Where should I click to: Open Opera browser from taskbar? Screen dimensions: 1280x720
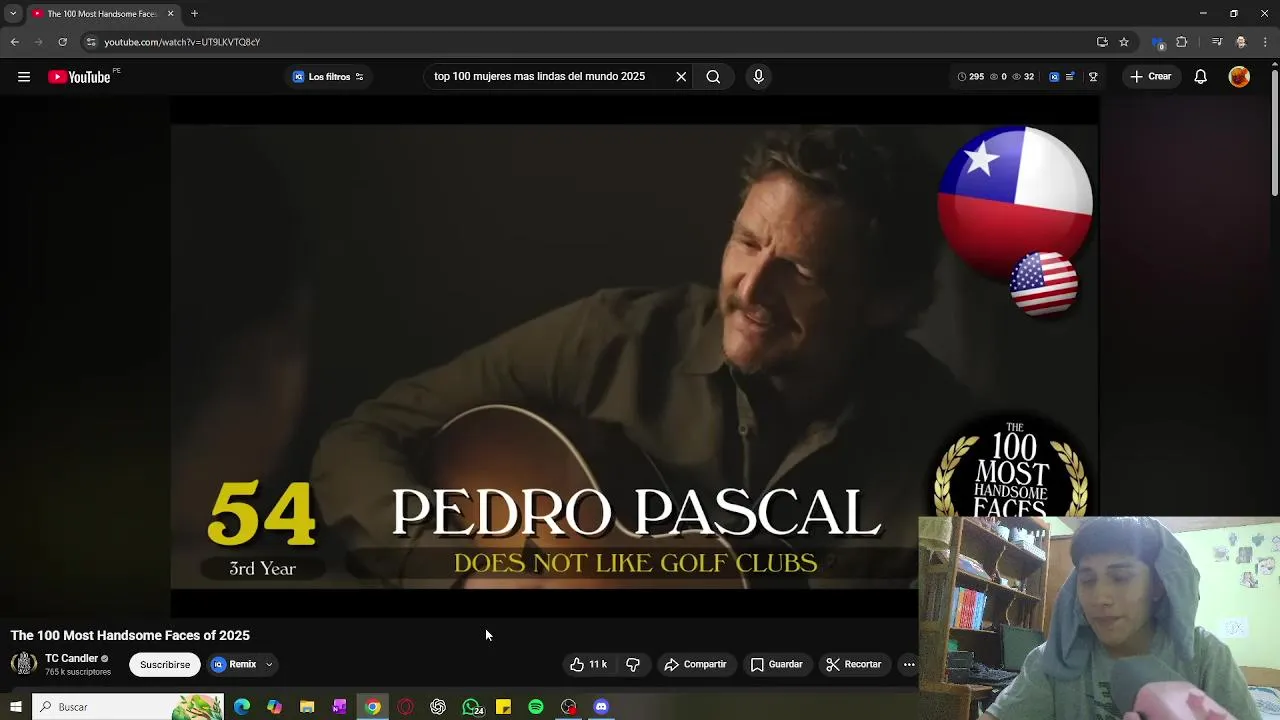pyautogui.click(x=405, y=707)
